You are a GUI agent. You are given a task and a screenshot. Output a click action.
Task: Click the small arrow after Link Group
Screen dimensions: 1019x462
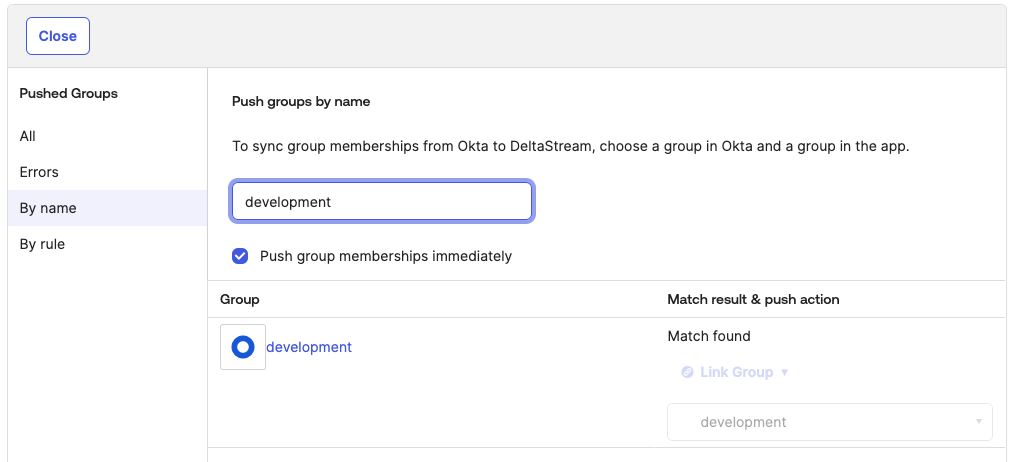785,372
